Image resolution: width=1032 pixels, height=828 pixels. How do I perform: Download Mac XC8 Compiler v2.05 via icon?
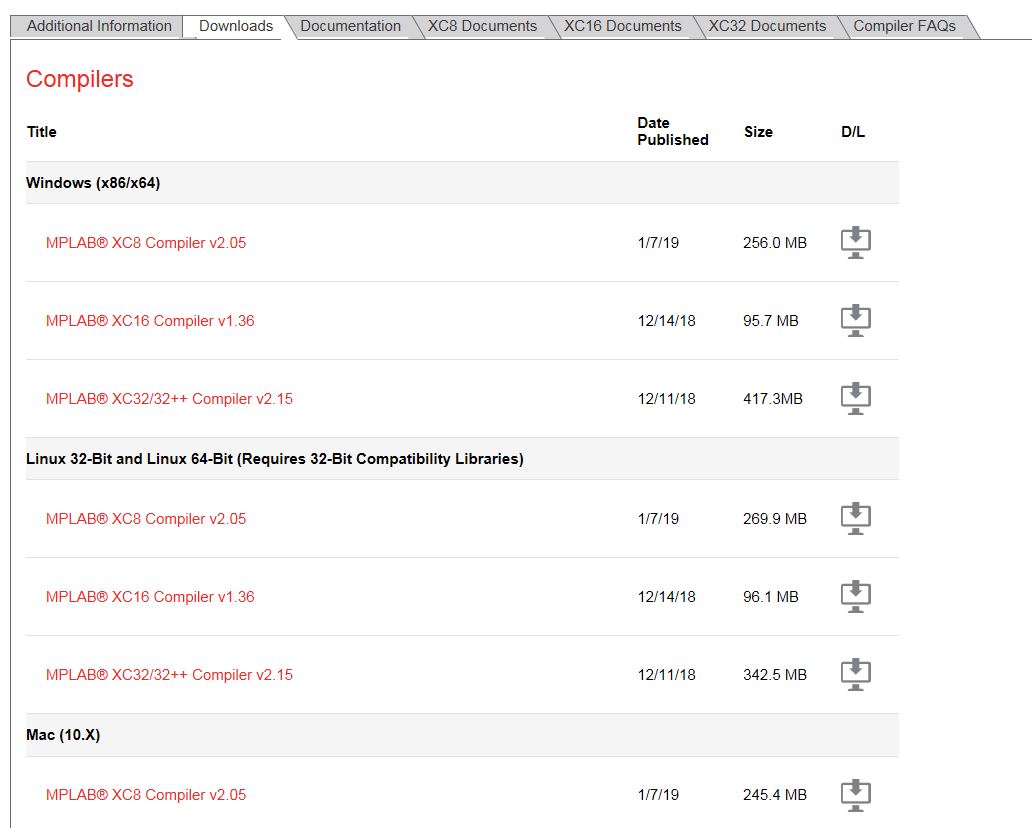[x=856, y=795]
